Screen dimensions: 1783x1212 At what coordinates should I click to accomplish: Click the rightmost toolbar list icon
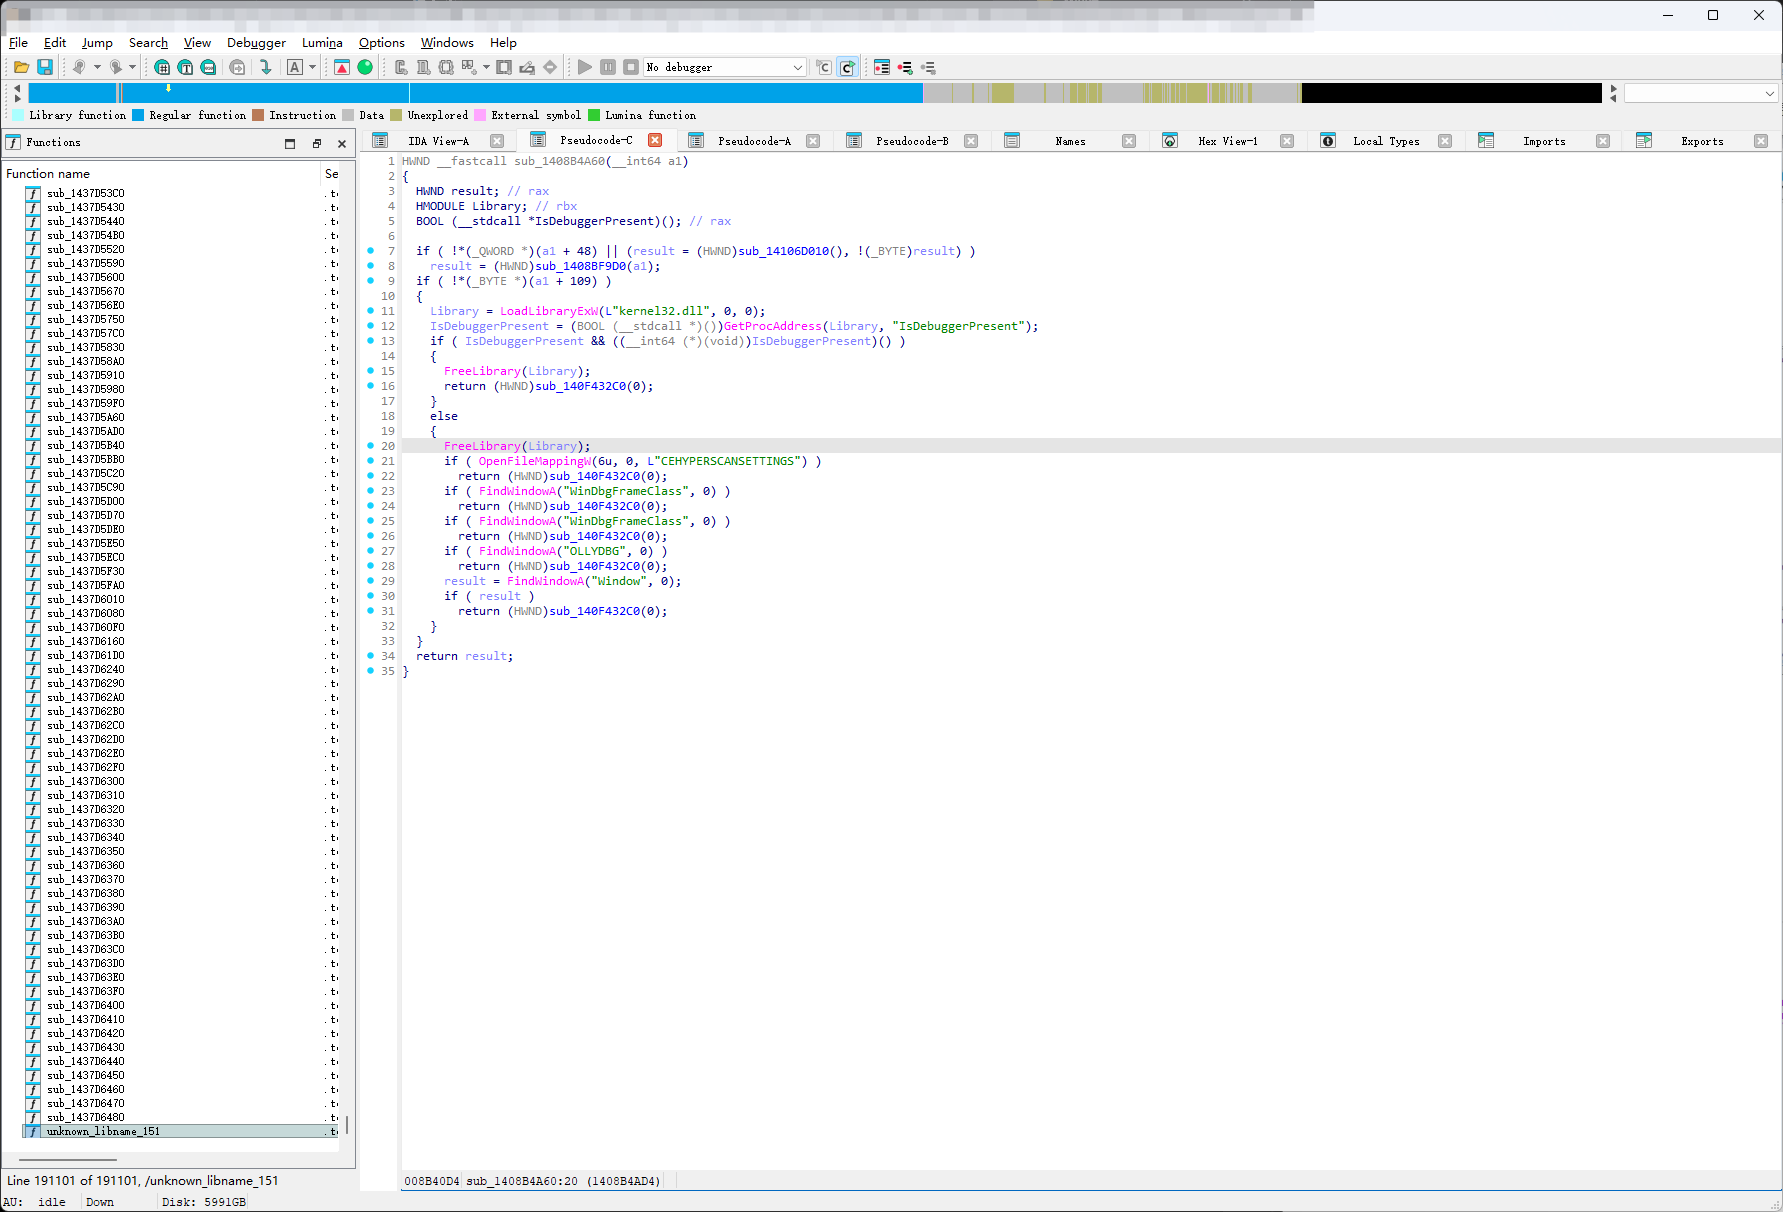coord(928,67)
